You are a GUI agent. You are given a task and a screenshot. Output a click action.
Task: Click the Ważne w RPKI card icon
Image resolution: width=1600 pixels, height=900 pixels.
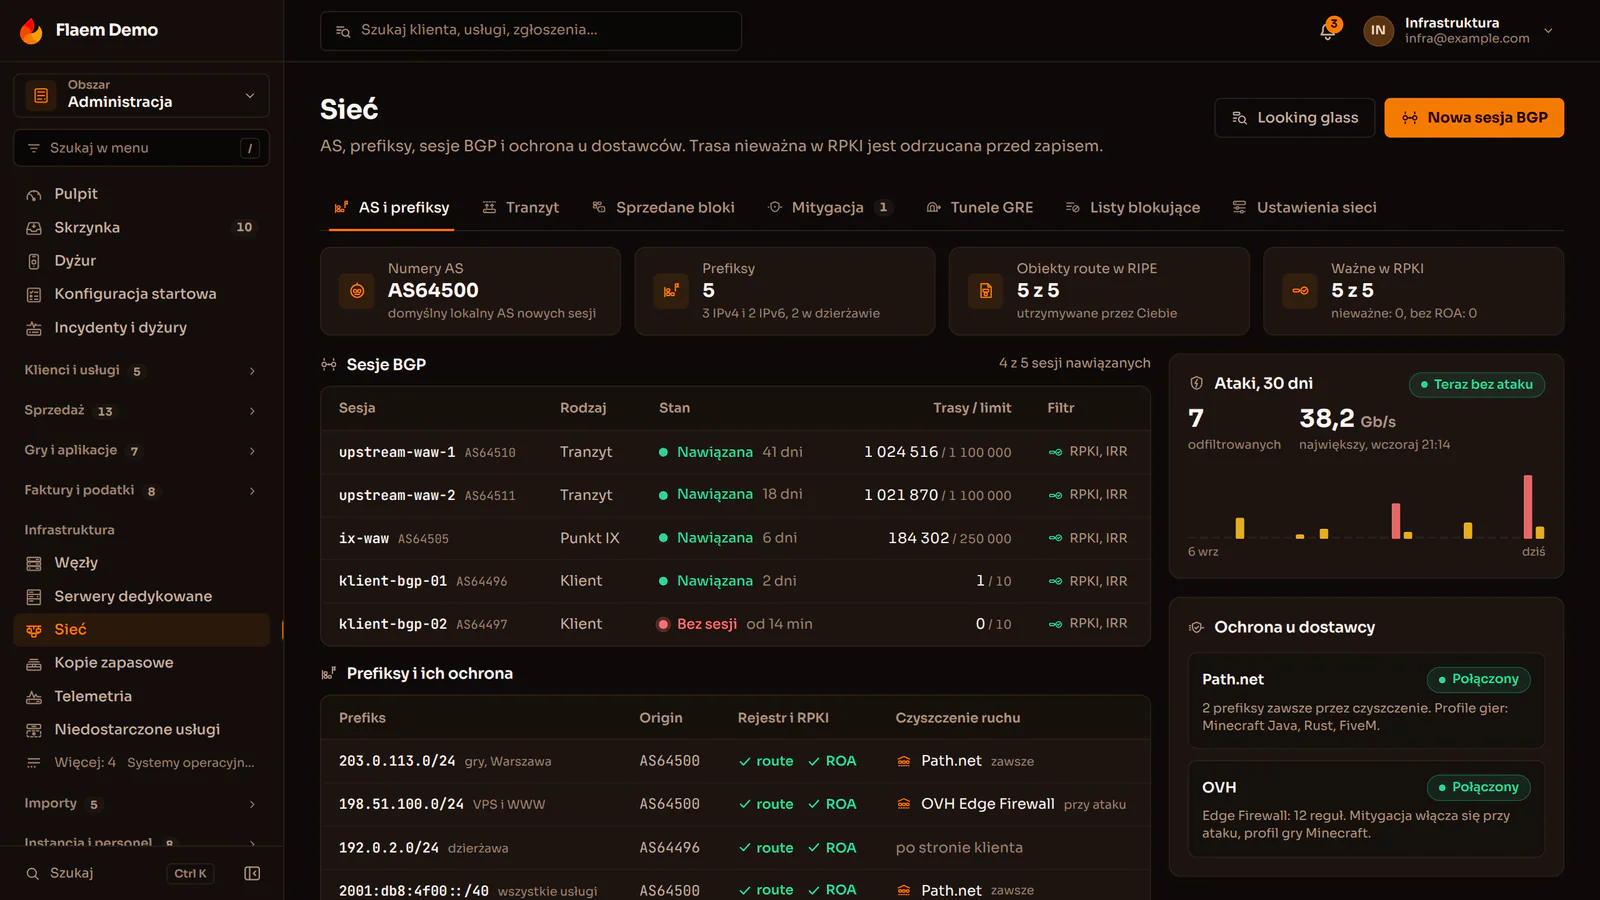point(1300,291)
